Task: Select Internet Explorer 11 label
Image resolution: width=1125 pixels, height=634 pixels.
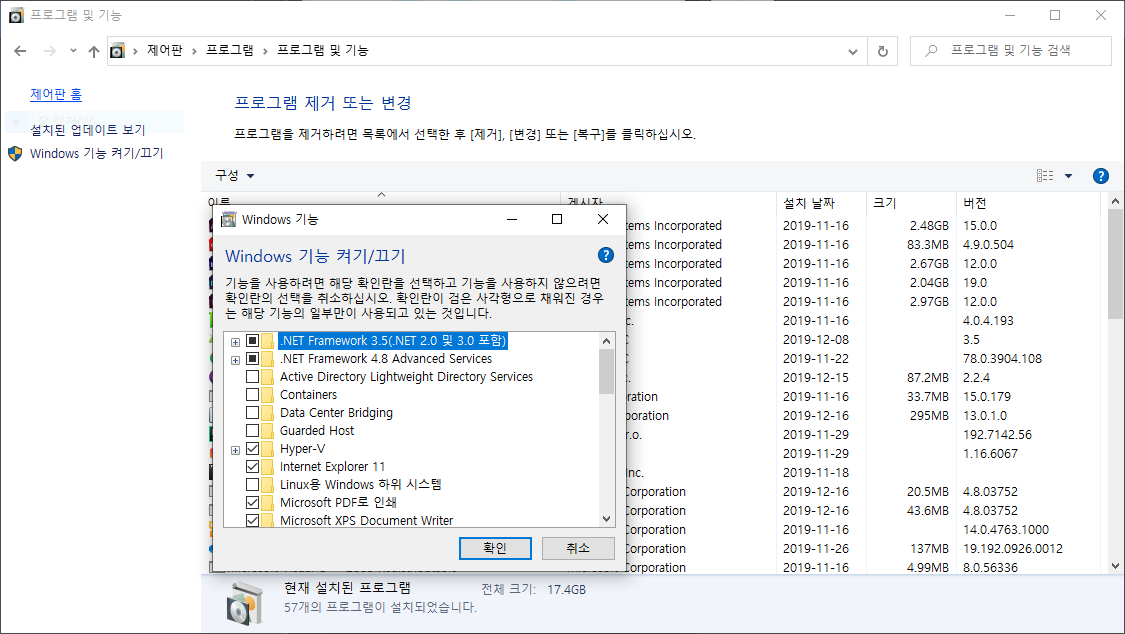Action: [x=332, y=466]
